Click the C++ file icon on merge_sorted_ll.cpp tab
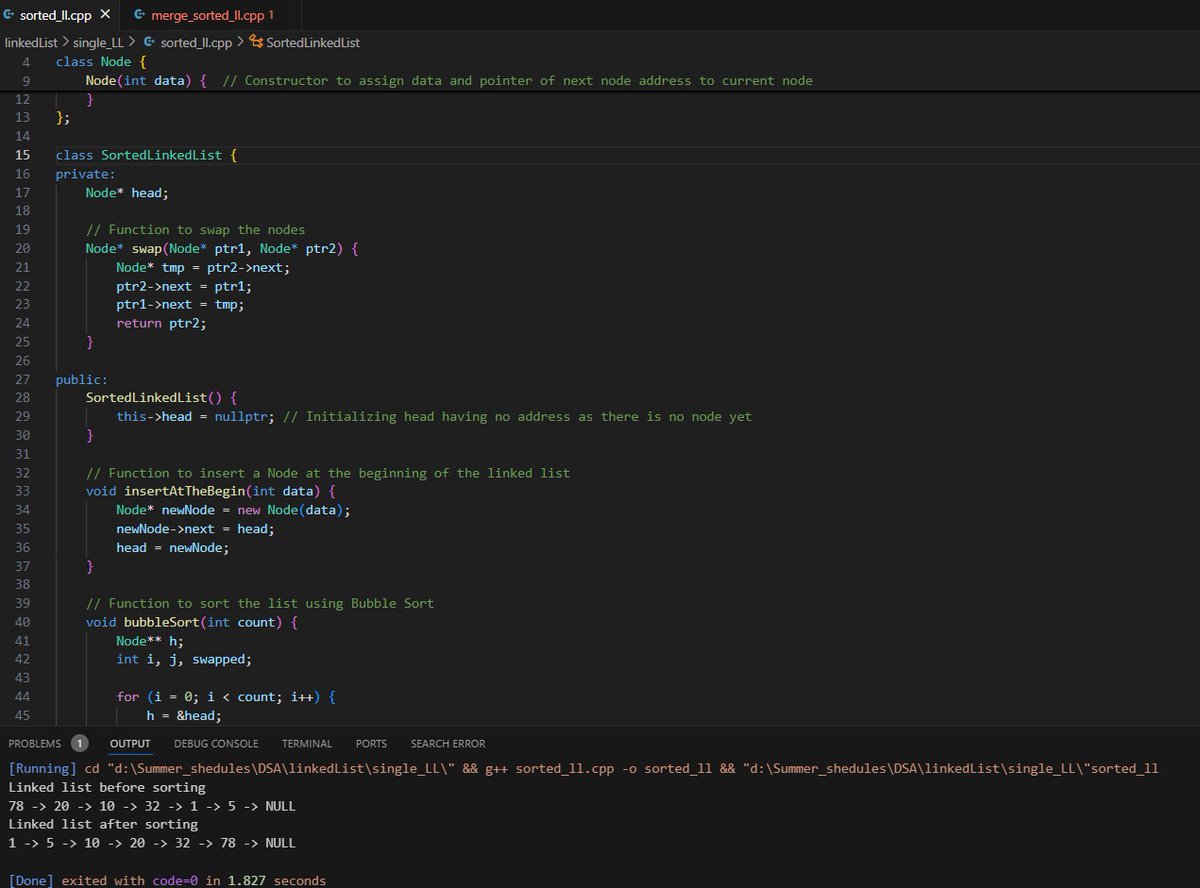 (x=139, y=16)
